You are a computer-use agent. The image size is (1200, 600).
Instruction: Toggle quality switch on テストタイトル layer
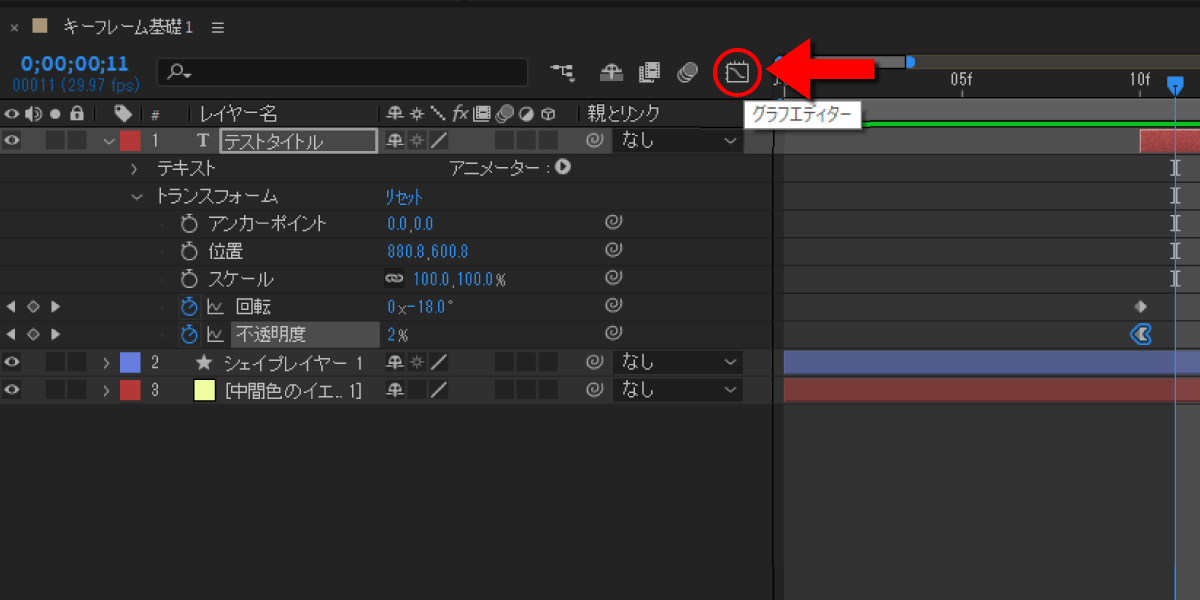point(439,141)
